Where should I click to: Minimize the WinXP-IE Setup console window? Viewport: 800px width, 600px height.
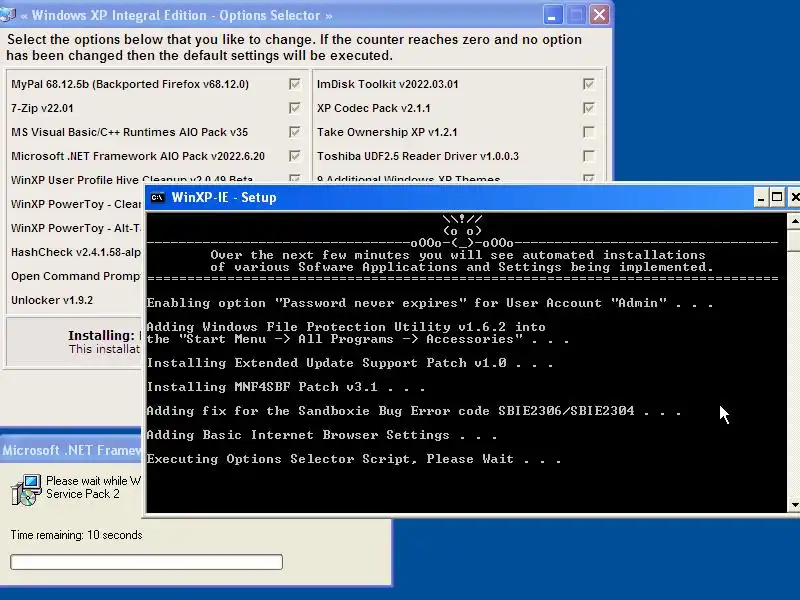pos(761,197)
